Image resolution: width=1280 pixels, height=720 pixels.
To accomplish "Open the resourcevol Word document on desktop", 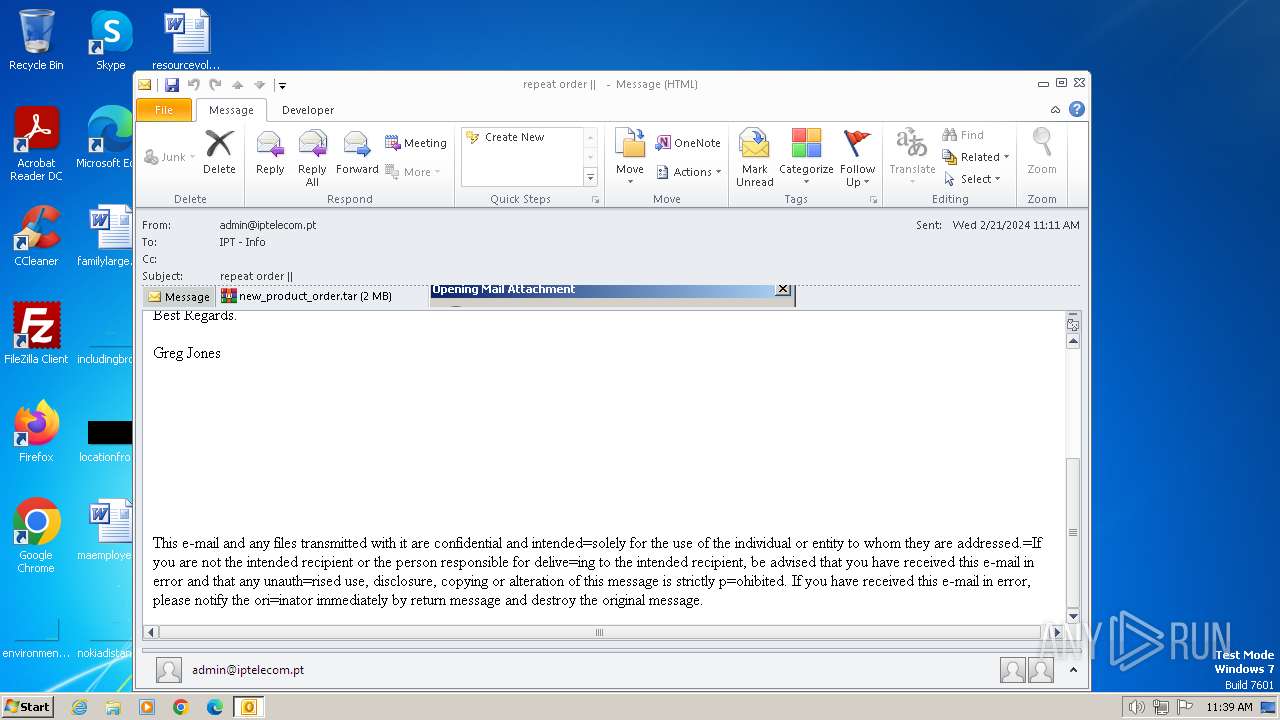I will [186, 40].
